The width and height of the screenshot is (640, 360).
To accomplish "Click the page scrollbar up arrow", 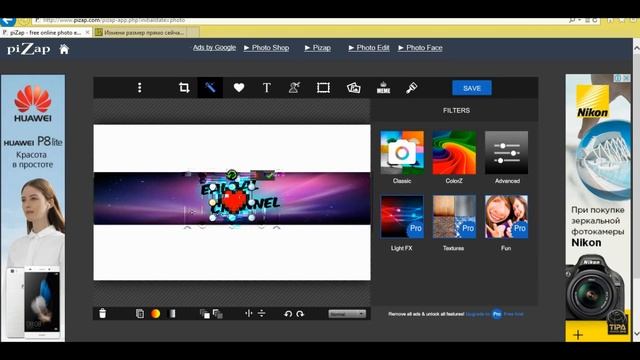I will coord(636,48).
